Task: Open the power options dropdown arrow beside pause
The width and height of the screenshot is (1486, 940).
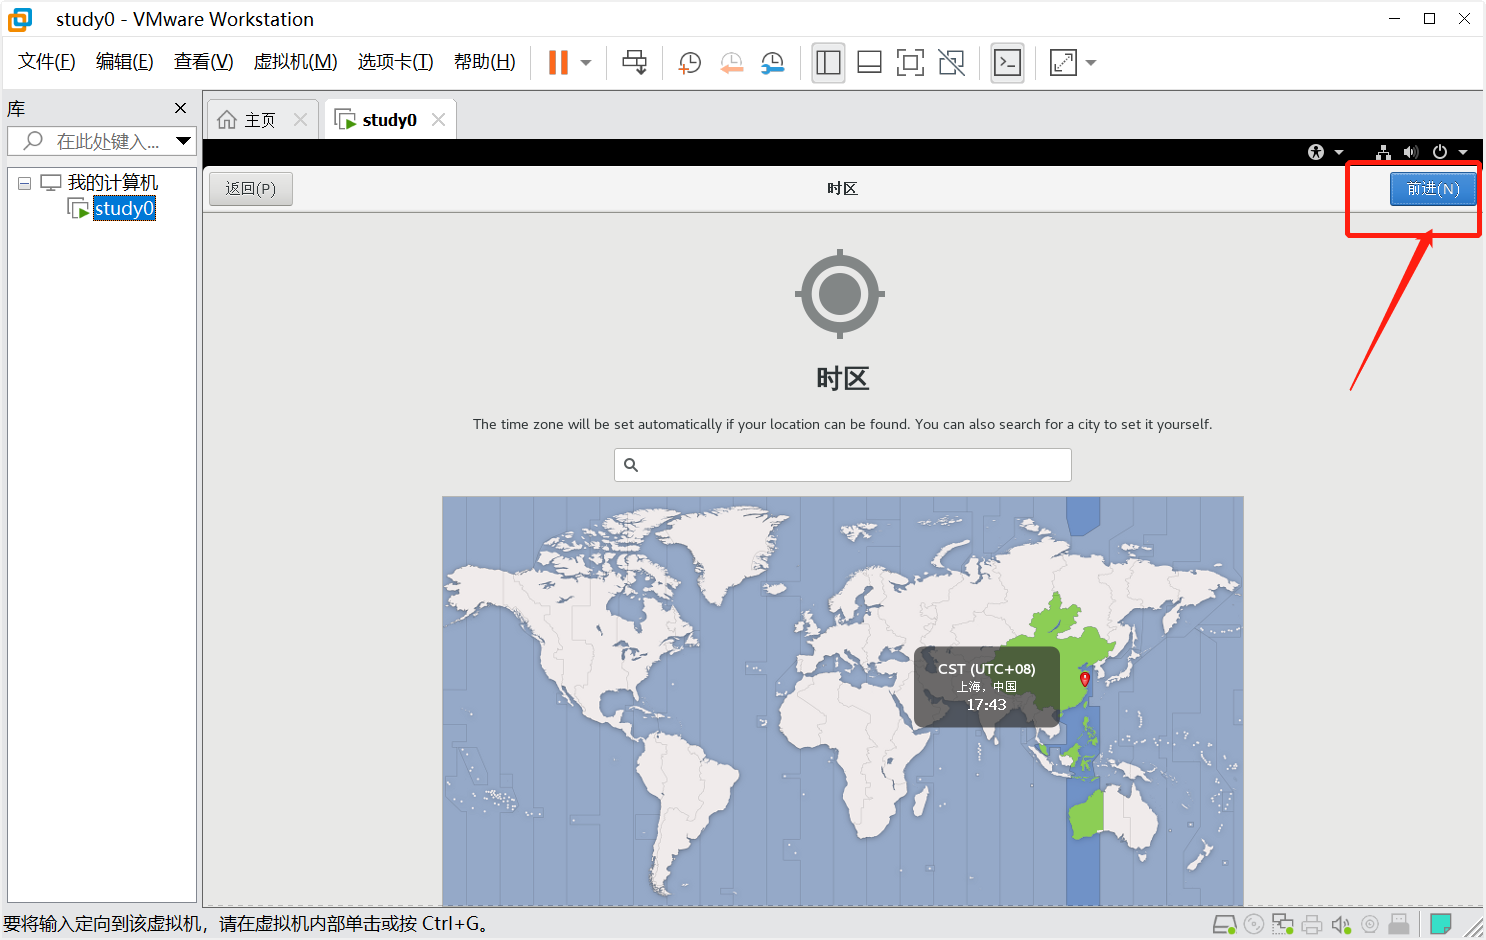Action: tap(586, 63)
